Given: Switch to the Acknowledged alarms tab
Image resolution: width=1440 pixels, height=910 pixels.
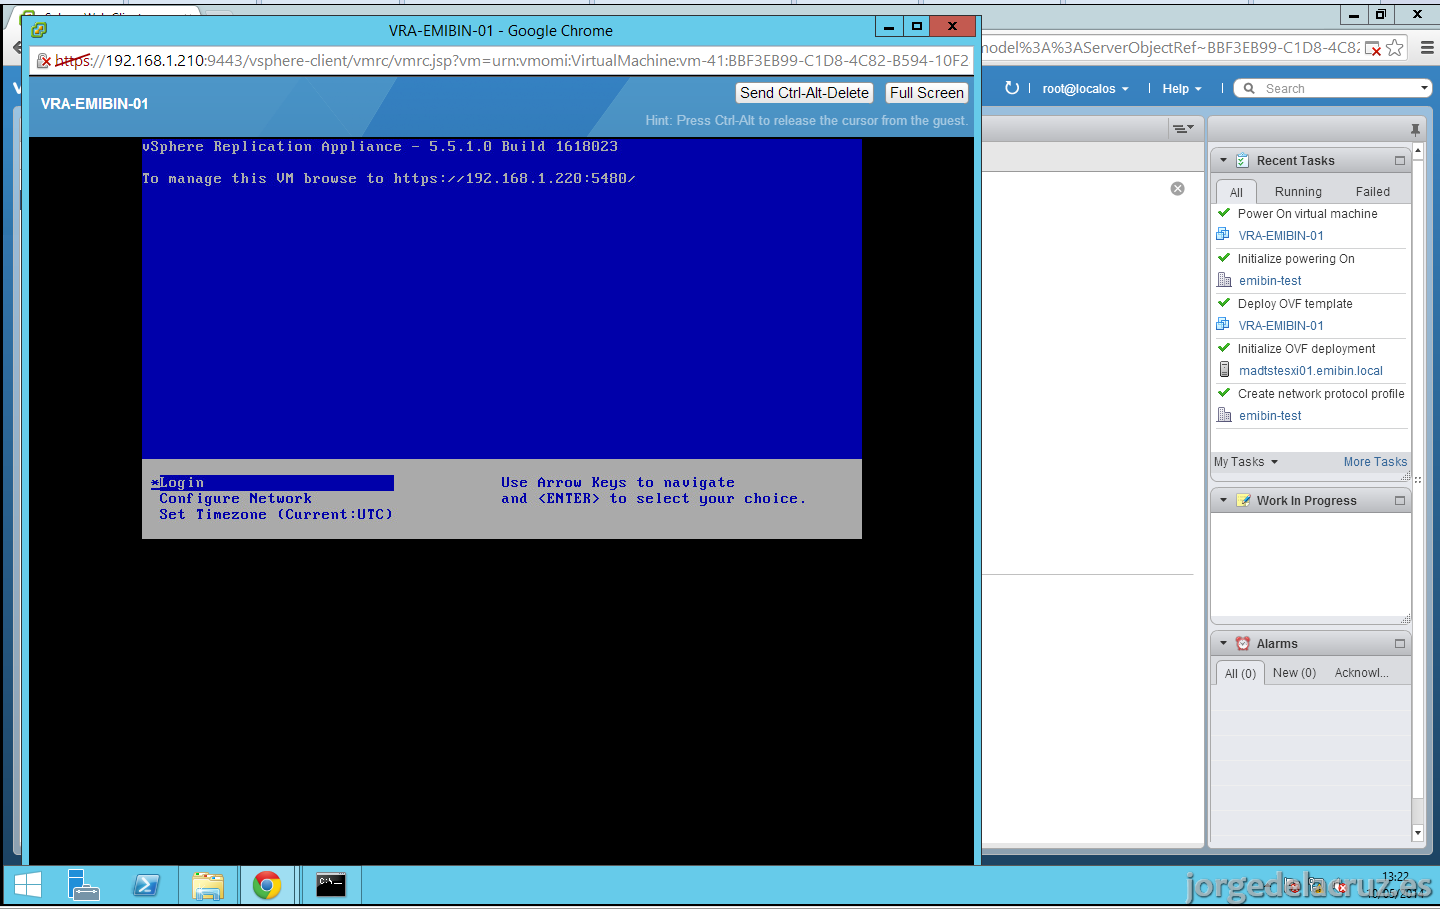Looking at the screenshot, I should [1361, 673].
